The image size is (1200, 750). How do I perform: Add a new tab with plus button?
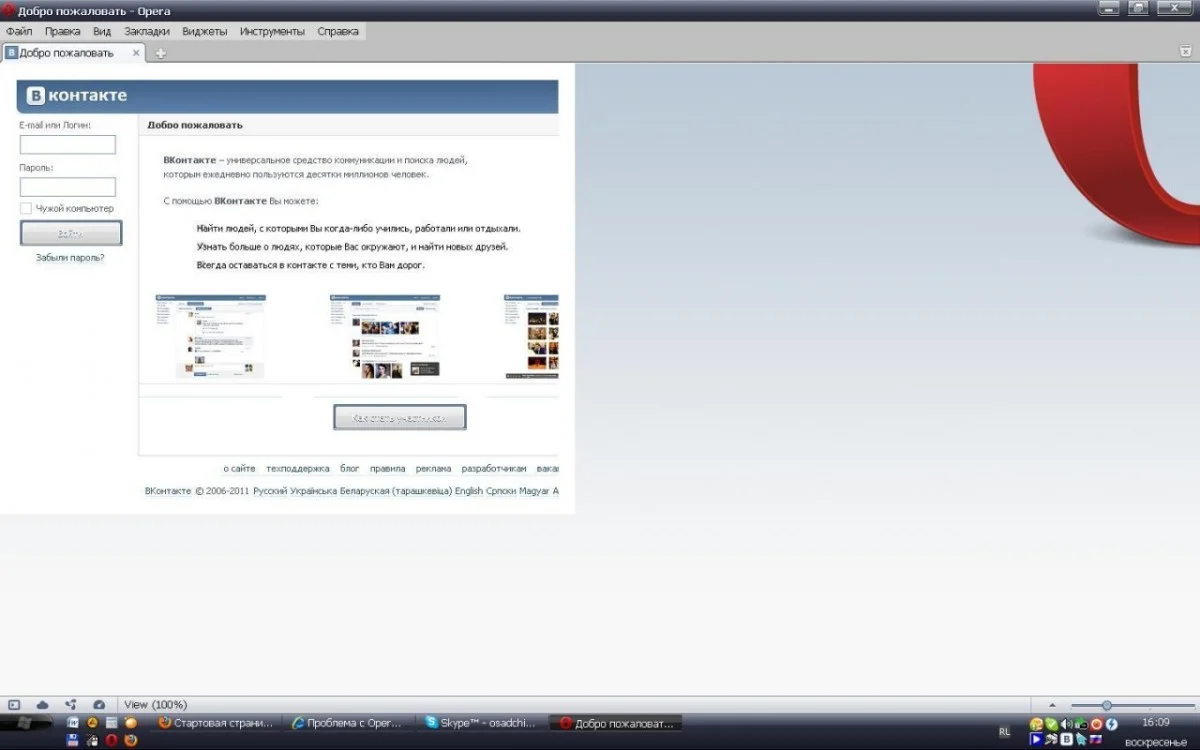coord(160,53)
